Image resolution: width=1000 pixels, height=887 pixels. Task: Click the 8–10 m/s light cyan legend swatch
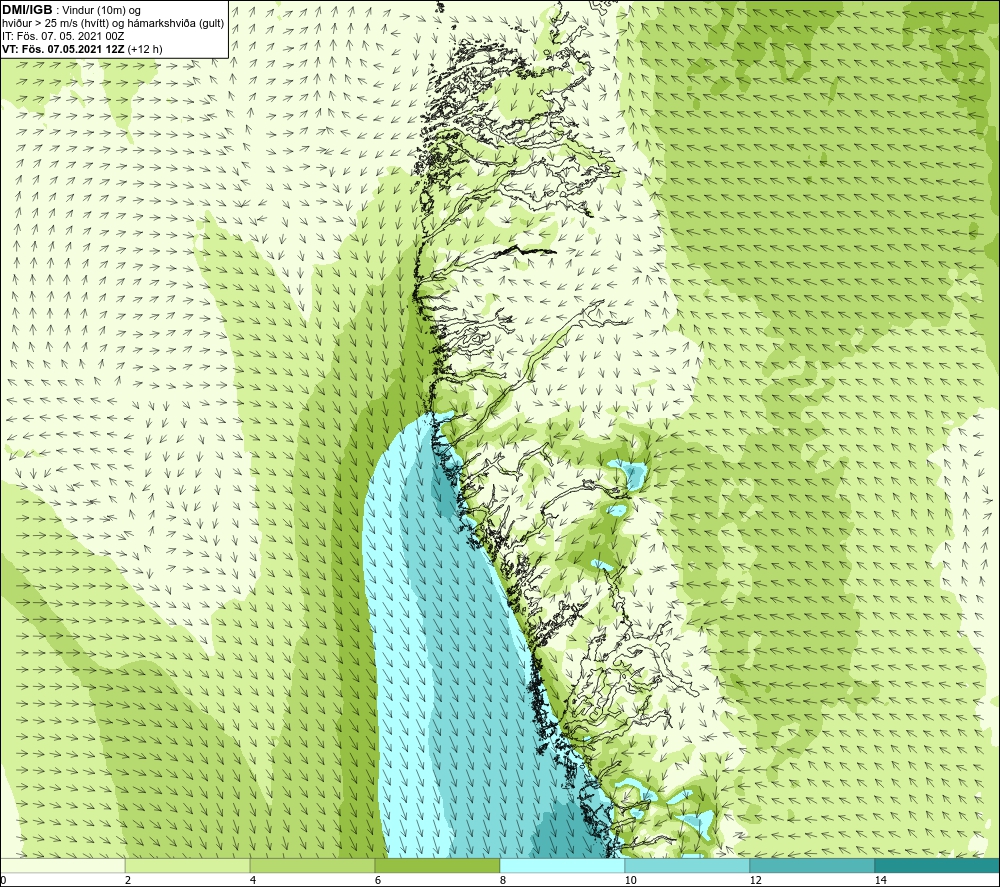[x=562, y=865]
